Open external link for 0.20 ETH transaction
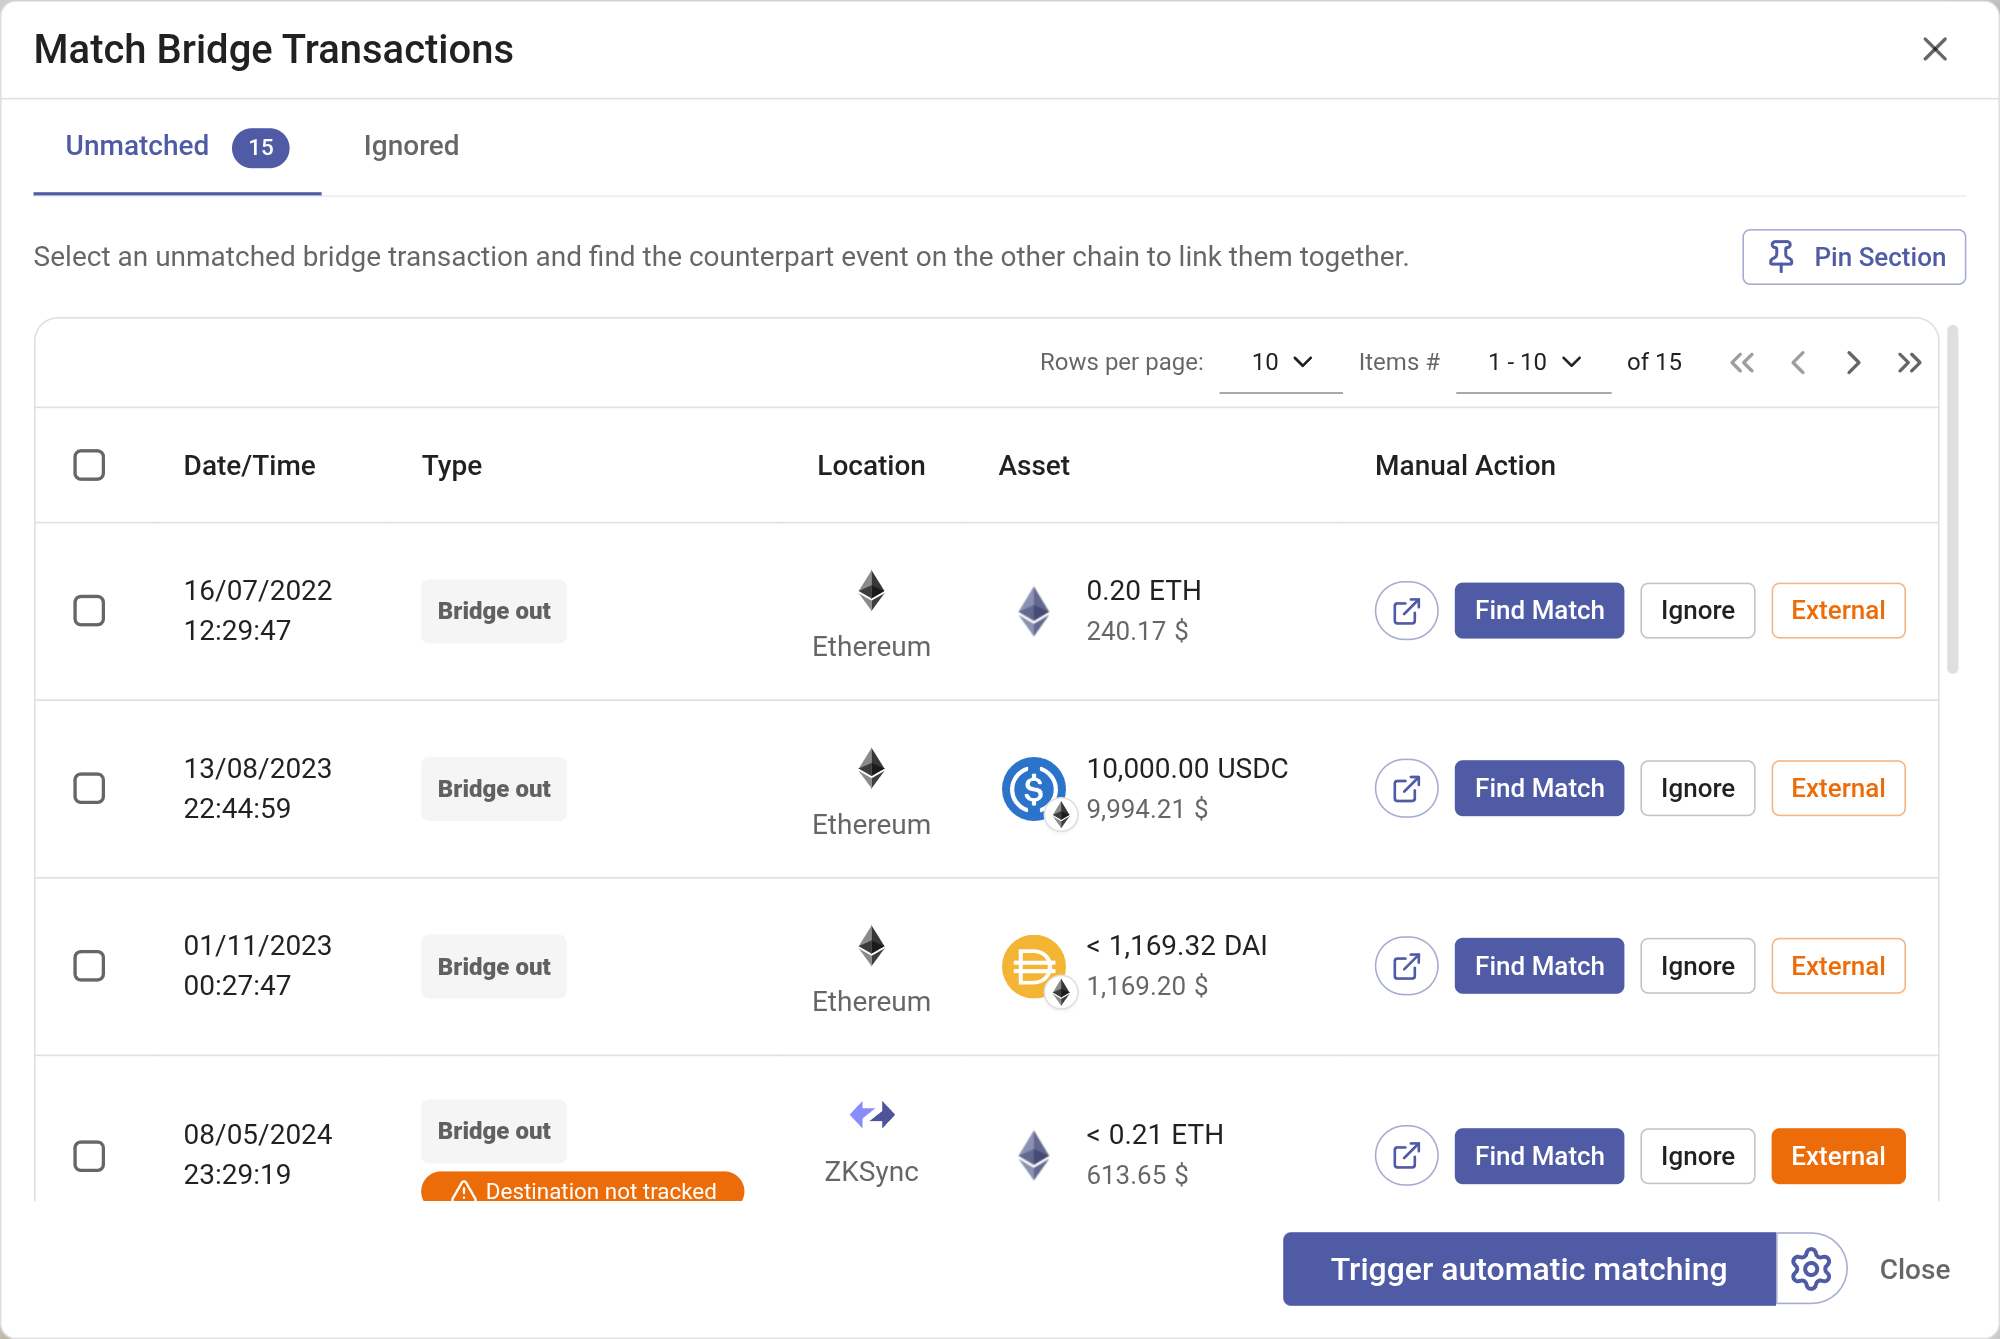The height and width of the screenshot is (1339, 2000). pyautogui.click(x=1406, y=610)
